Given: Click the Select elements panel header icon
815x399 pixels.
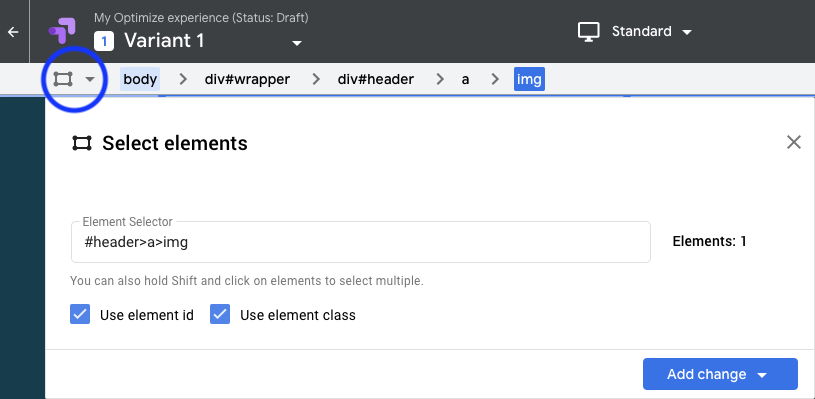Looking at the screenshot, I should (82, 143).
